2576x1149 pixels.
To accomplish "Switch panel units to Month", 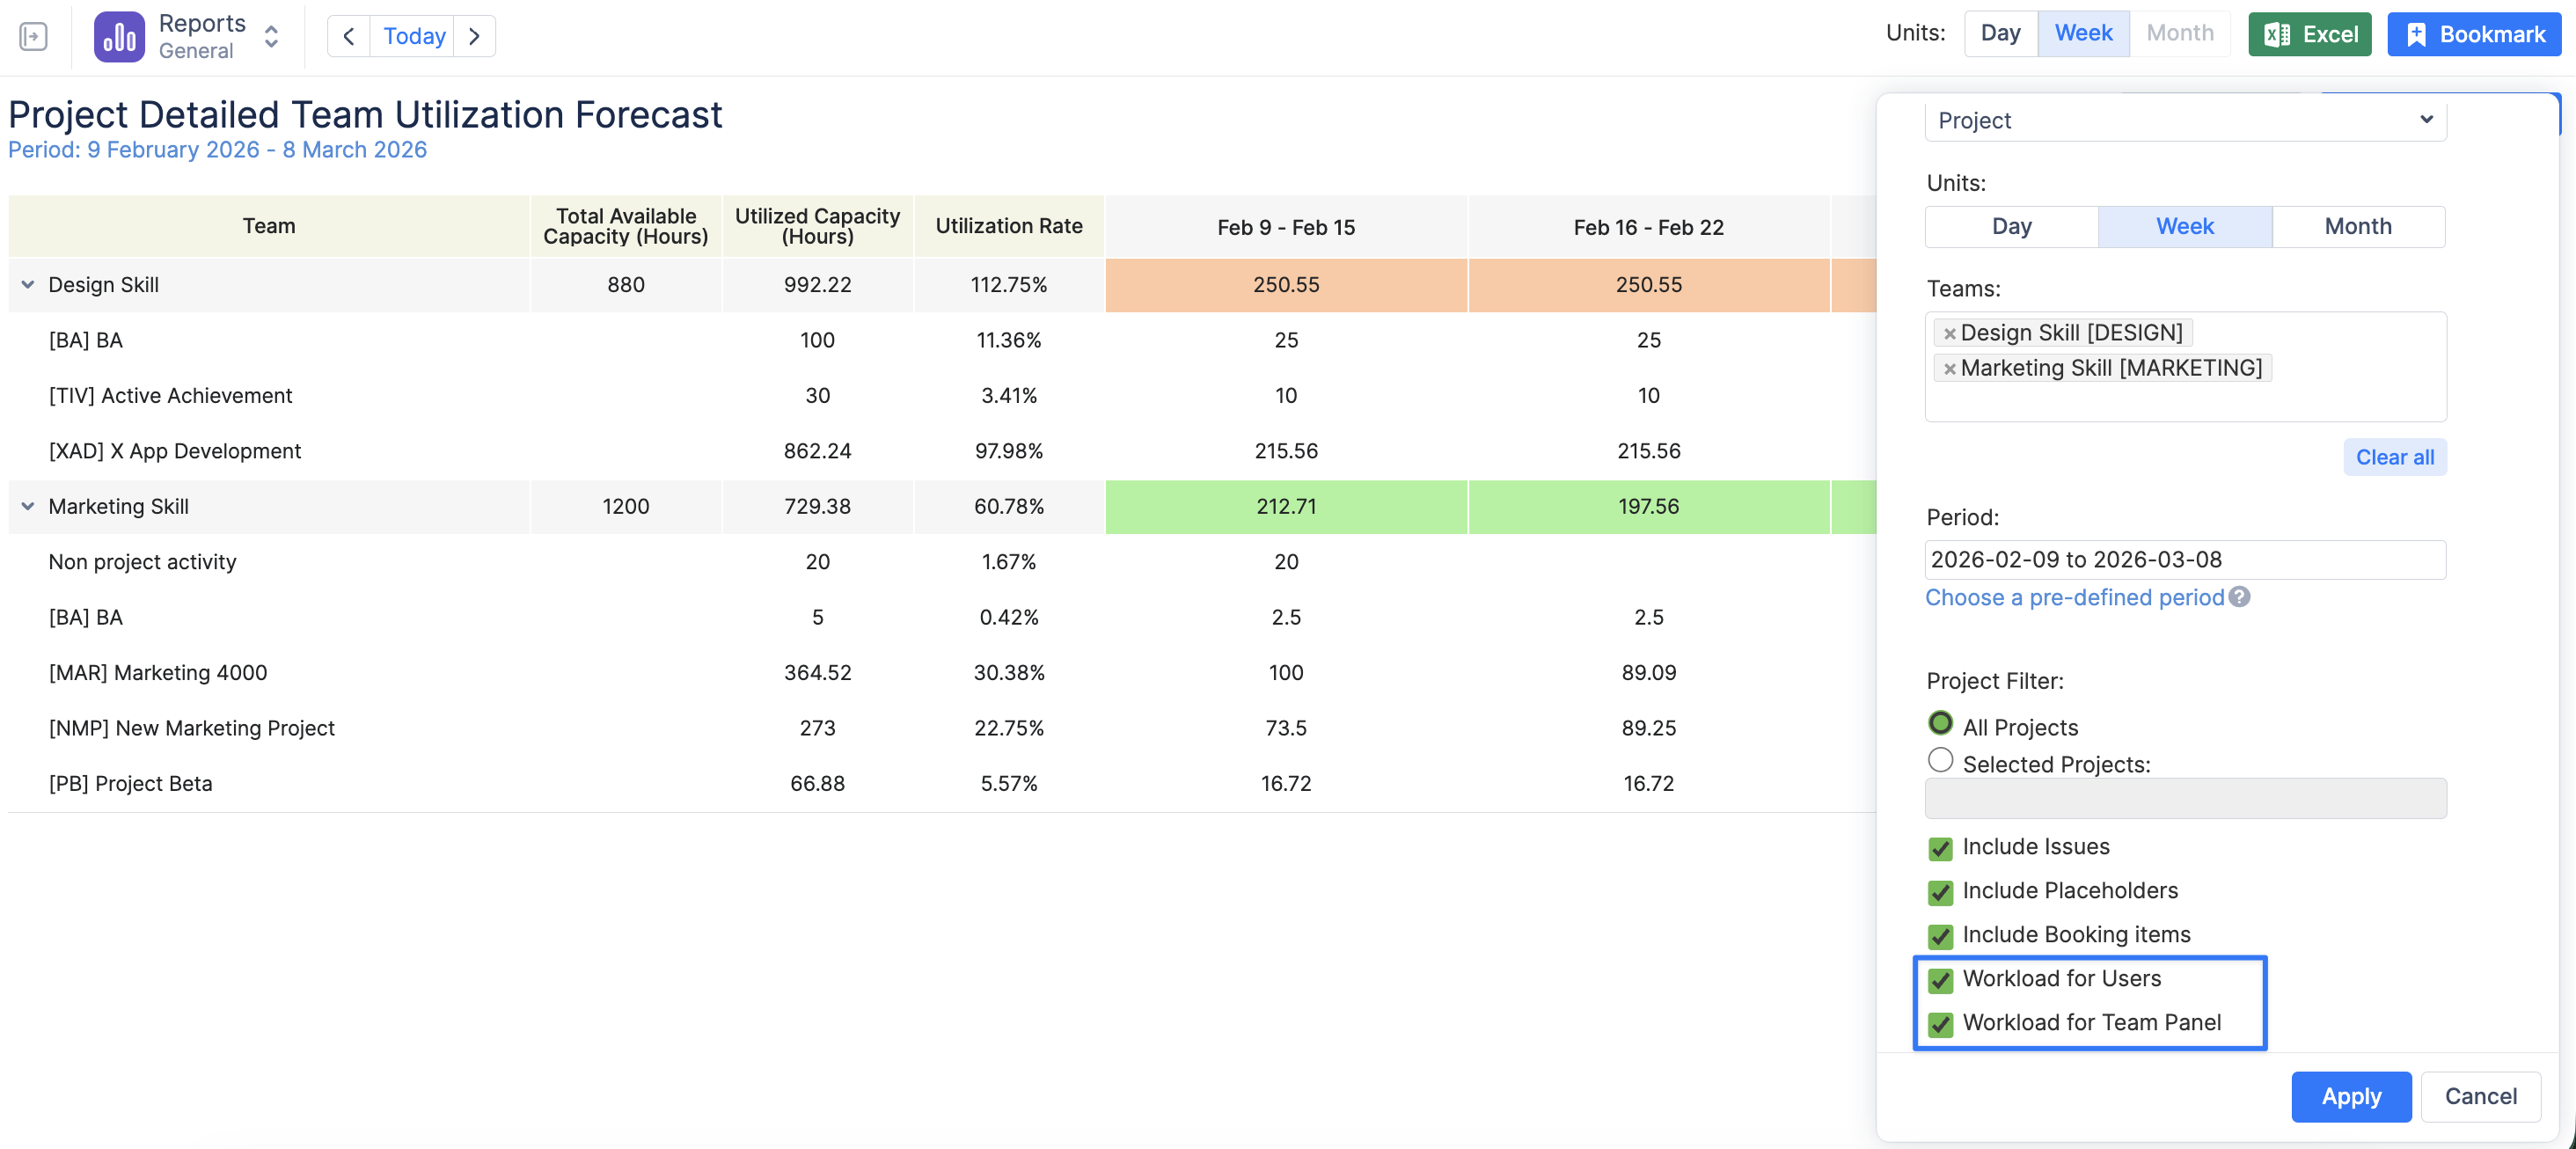I will (x=2357, y=227).
